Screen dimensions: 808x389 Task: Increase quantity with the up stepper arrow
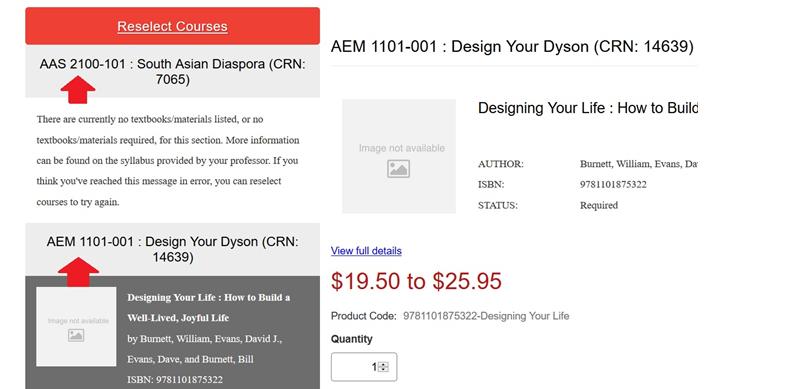(x=383, y=364)
